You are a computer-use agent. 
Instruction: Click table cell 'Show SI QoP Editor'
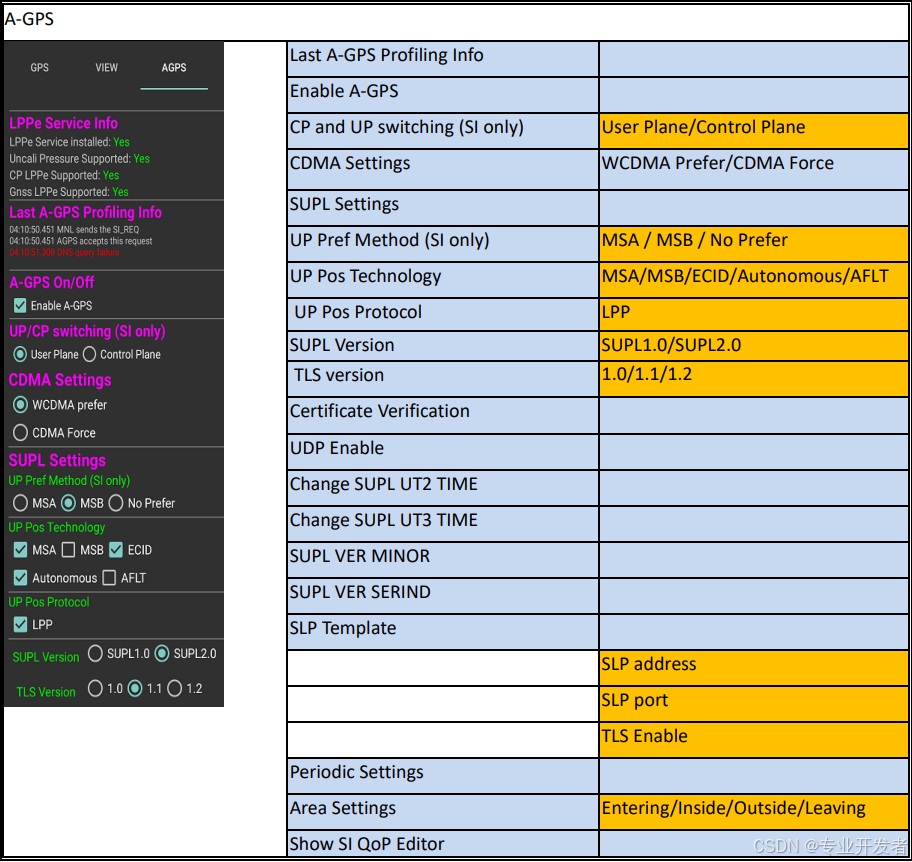[443, 844]
